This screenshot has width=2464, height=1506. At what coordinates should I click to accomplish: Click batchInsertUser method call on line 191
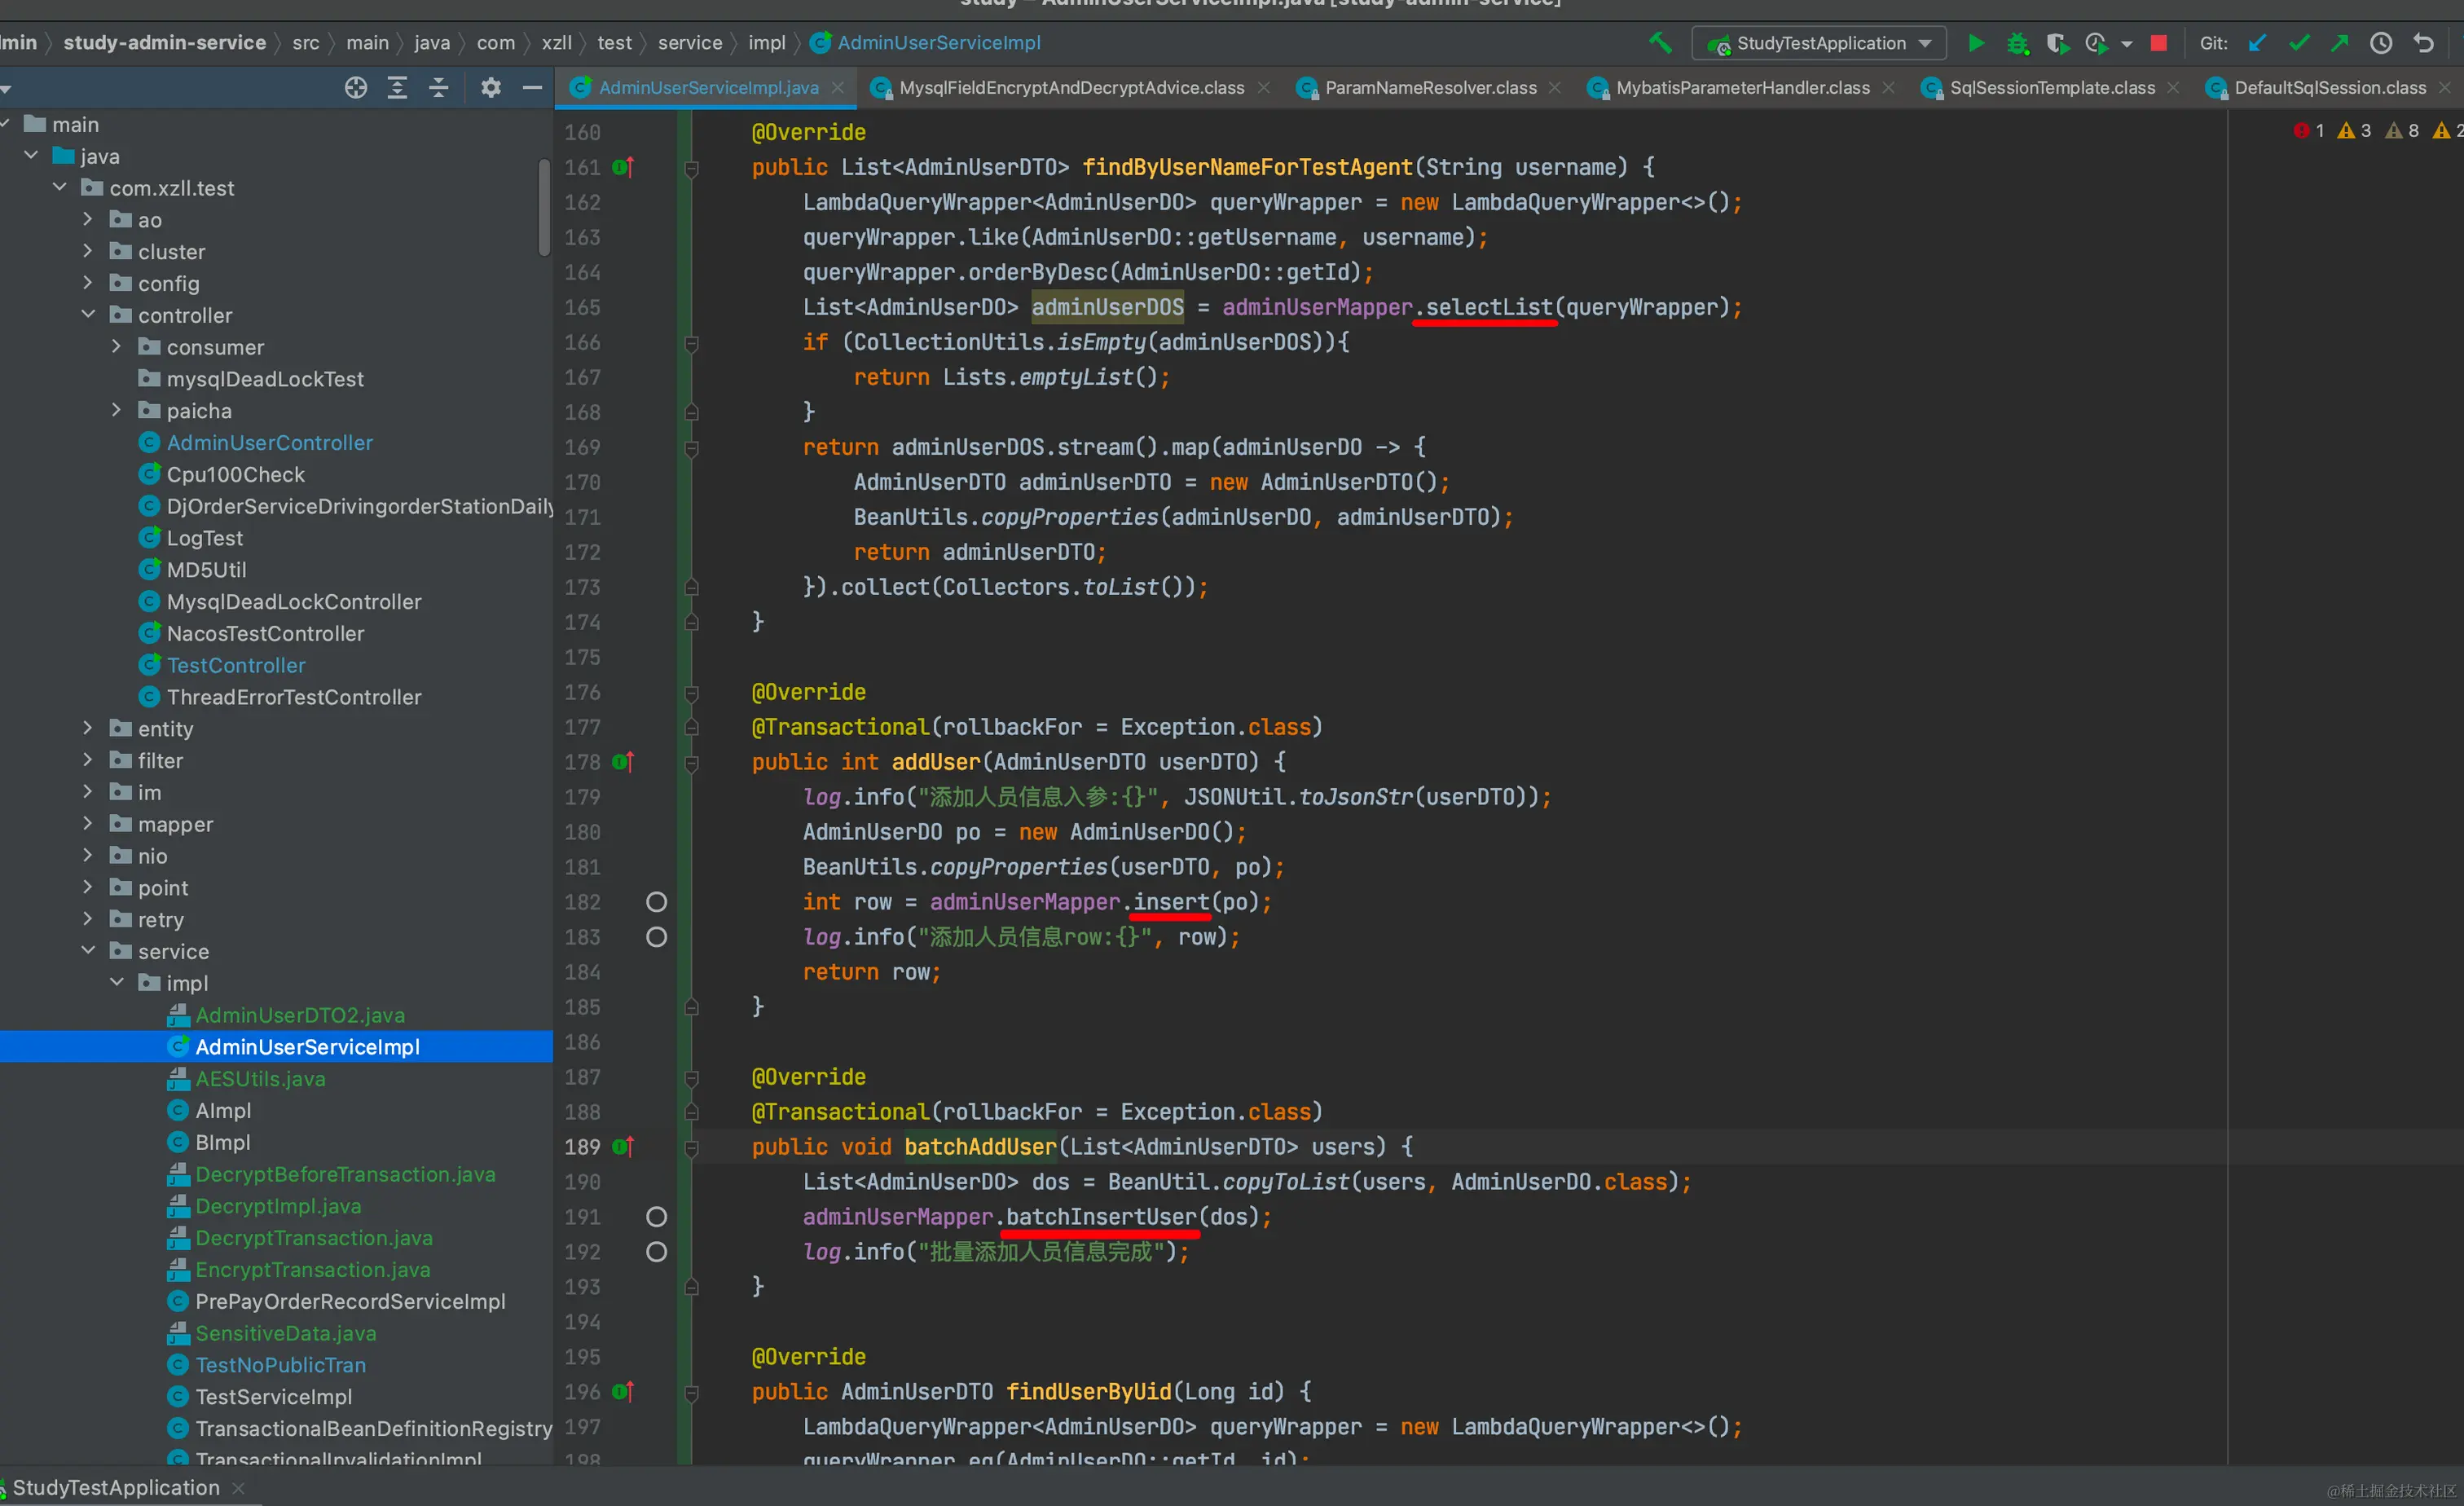(x=1101, y=1217)
